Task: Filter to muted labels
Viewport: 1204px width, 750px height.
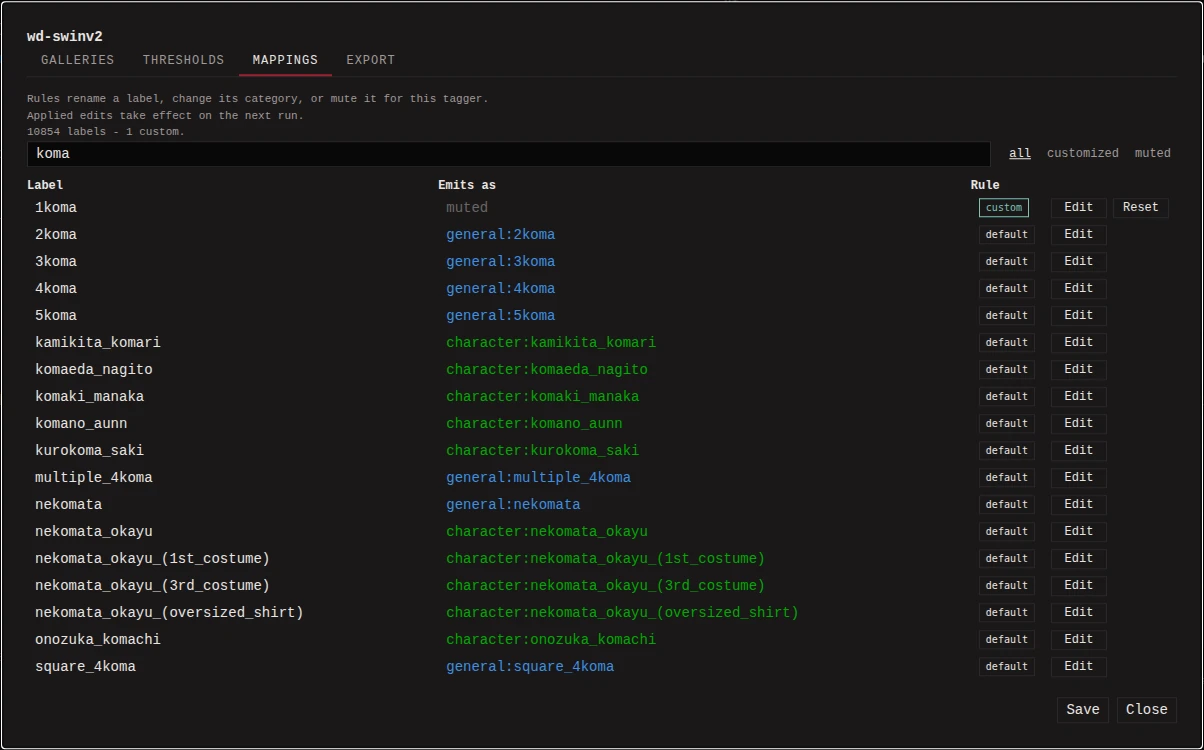Action: 1153,153
